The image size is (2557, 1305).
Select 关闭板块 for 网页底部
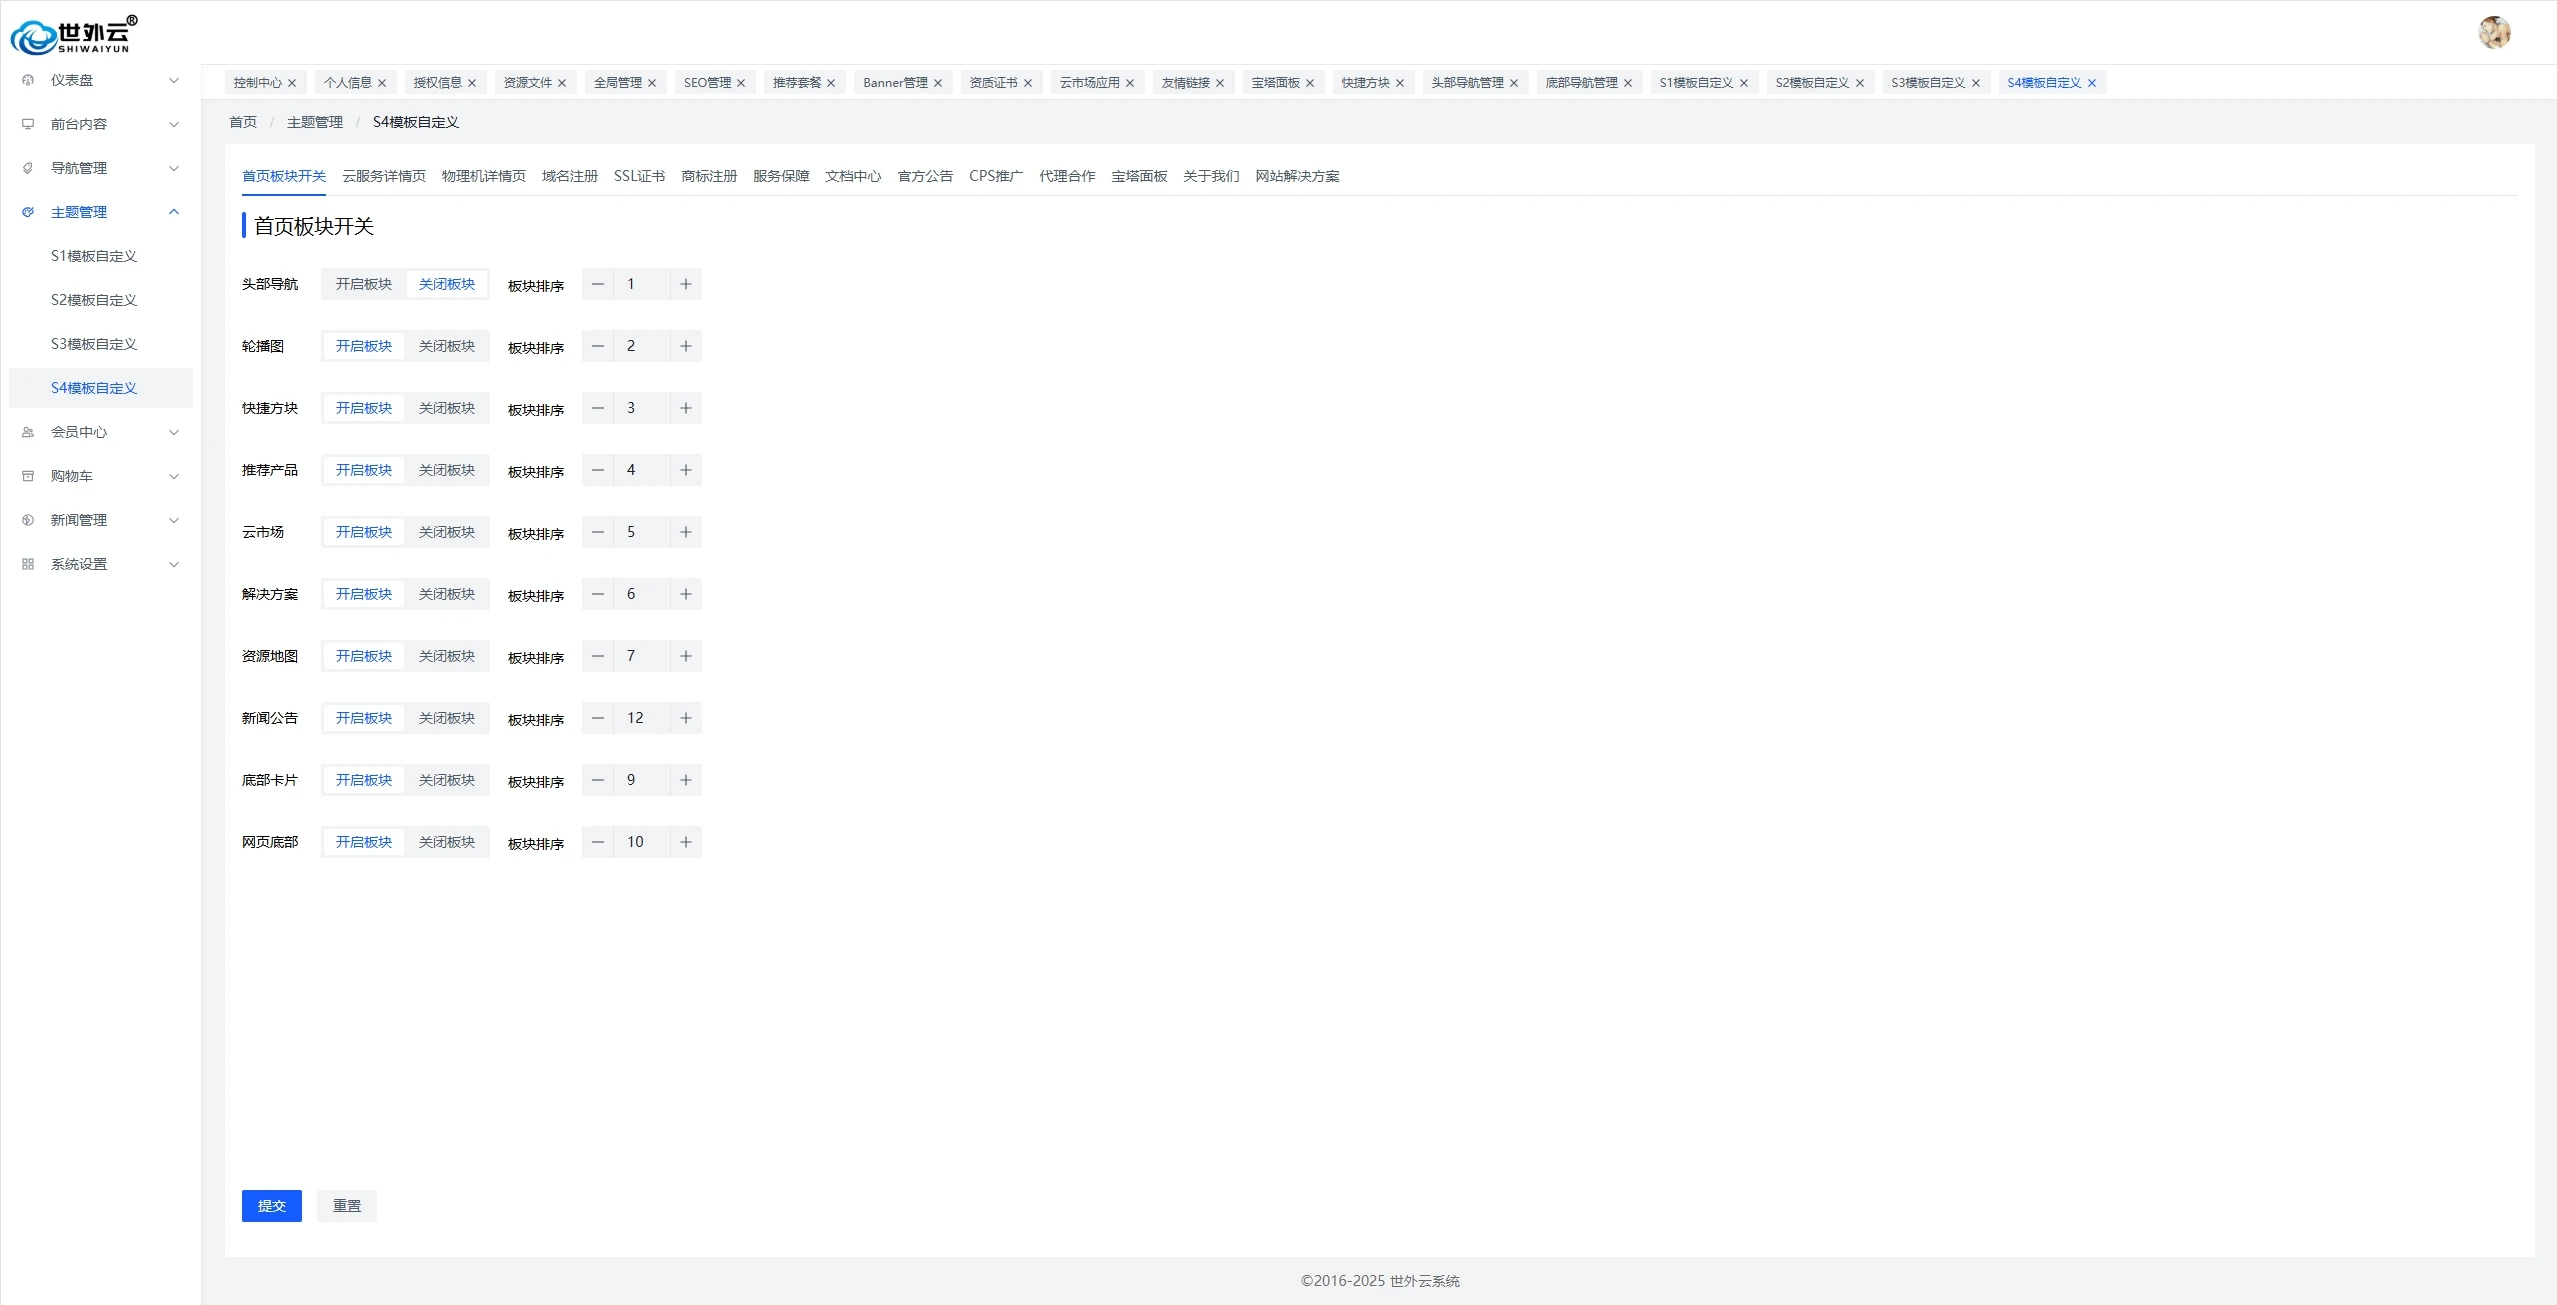pyautogui.click(x=447, y=842)
